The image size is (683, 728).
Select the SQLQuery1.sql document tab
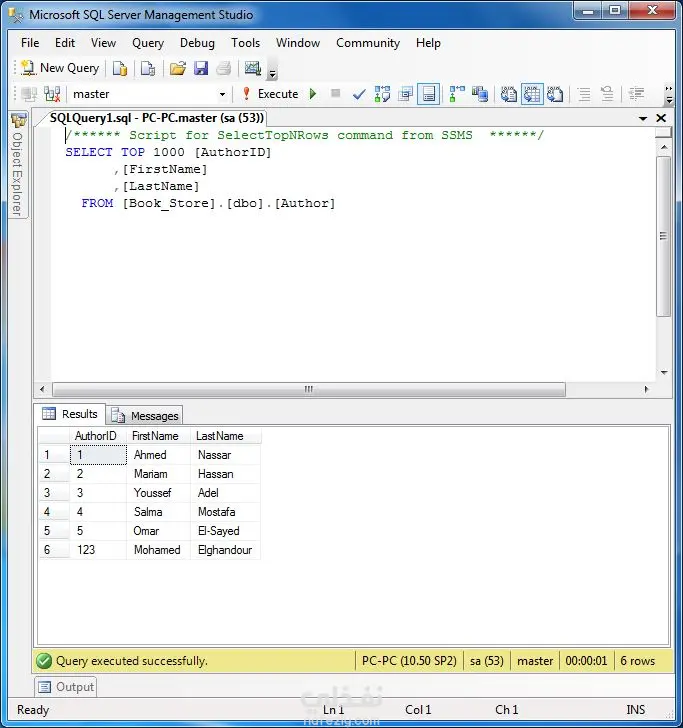156,118
